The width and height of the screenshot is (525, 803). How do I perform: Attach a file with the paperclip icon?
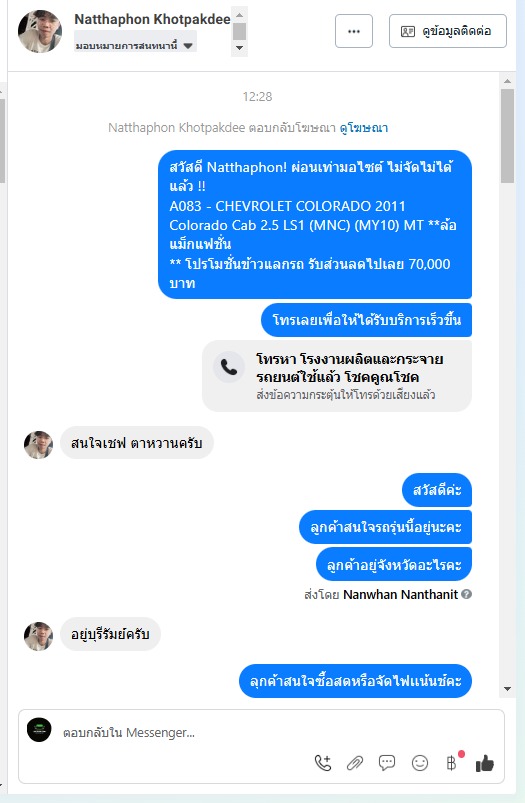[x=354, y=763]
